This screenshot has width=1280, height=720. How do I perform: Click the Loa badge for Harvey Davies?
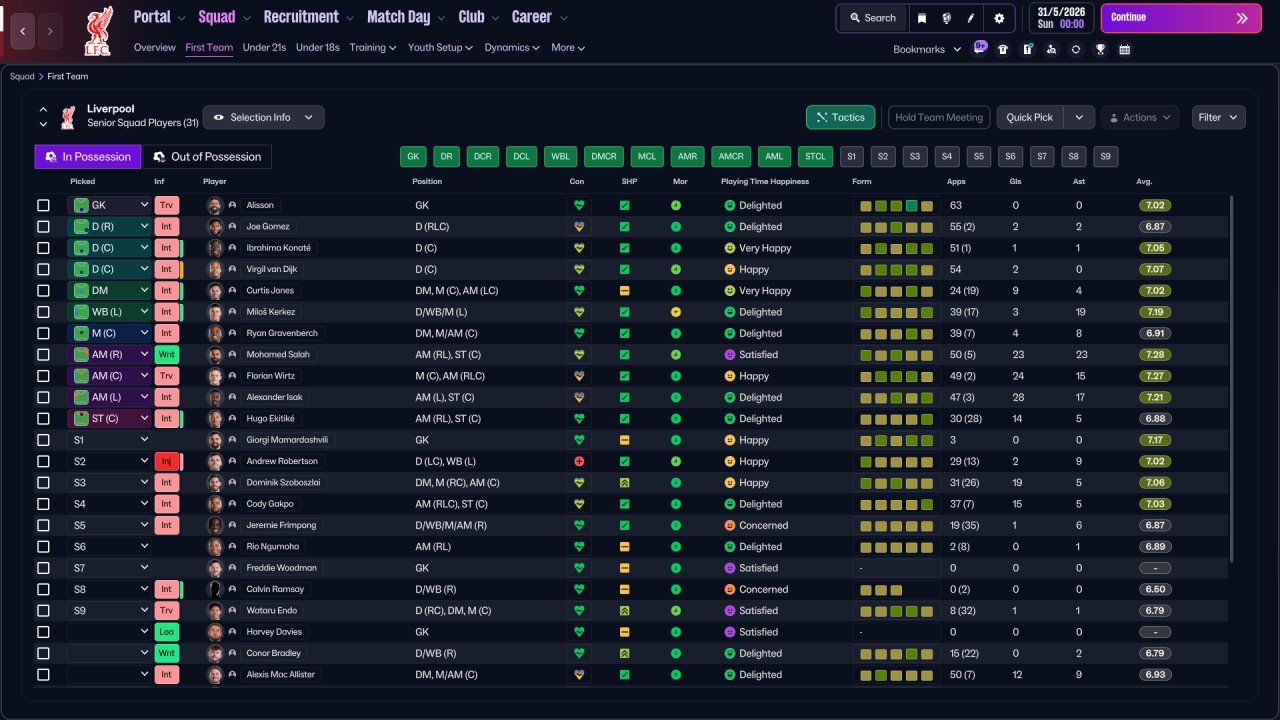[x=167, y=632]
